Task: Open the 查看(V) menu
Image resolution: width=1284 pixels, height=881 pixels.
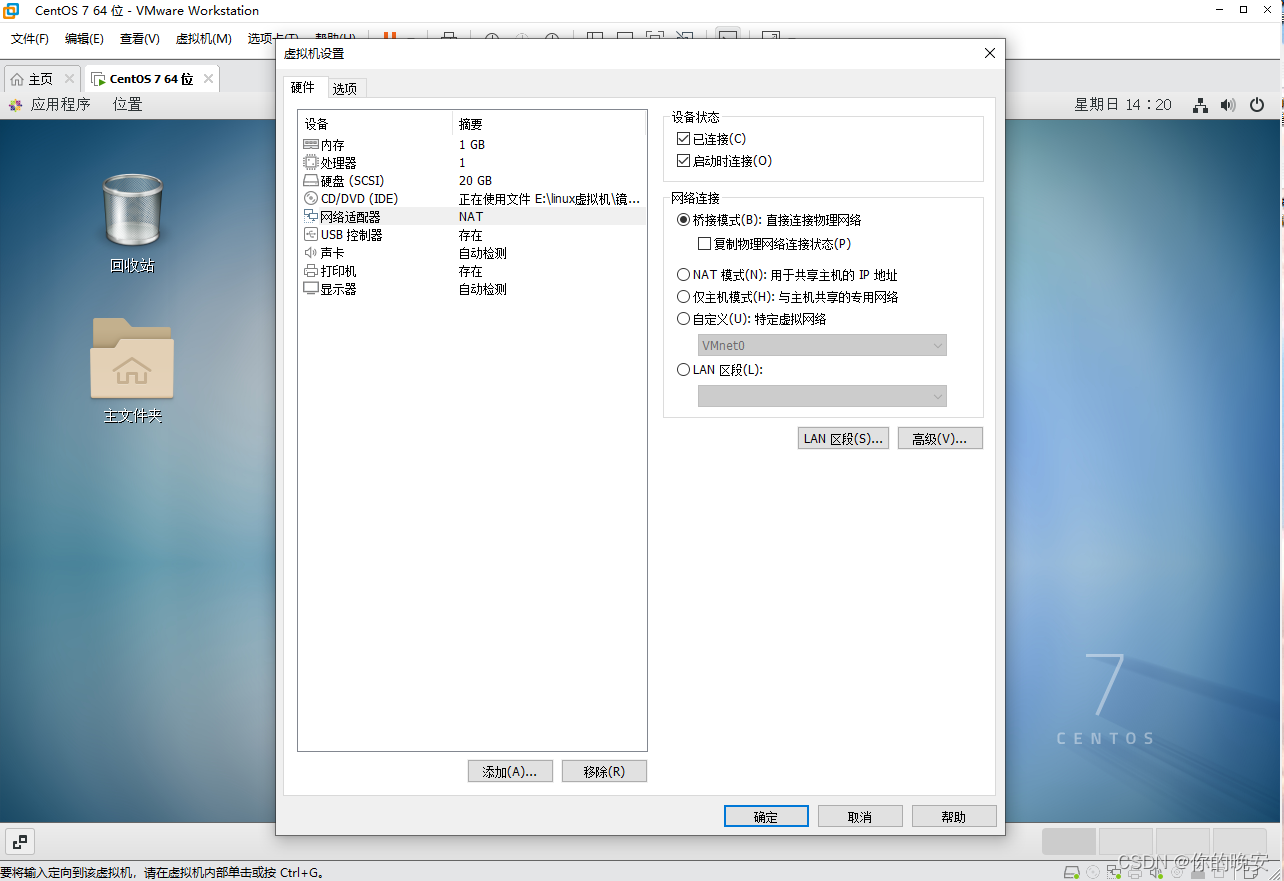Action: pos(140,39)
